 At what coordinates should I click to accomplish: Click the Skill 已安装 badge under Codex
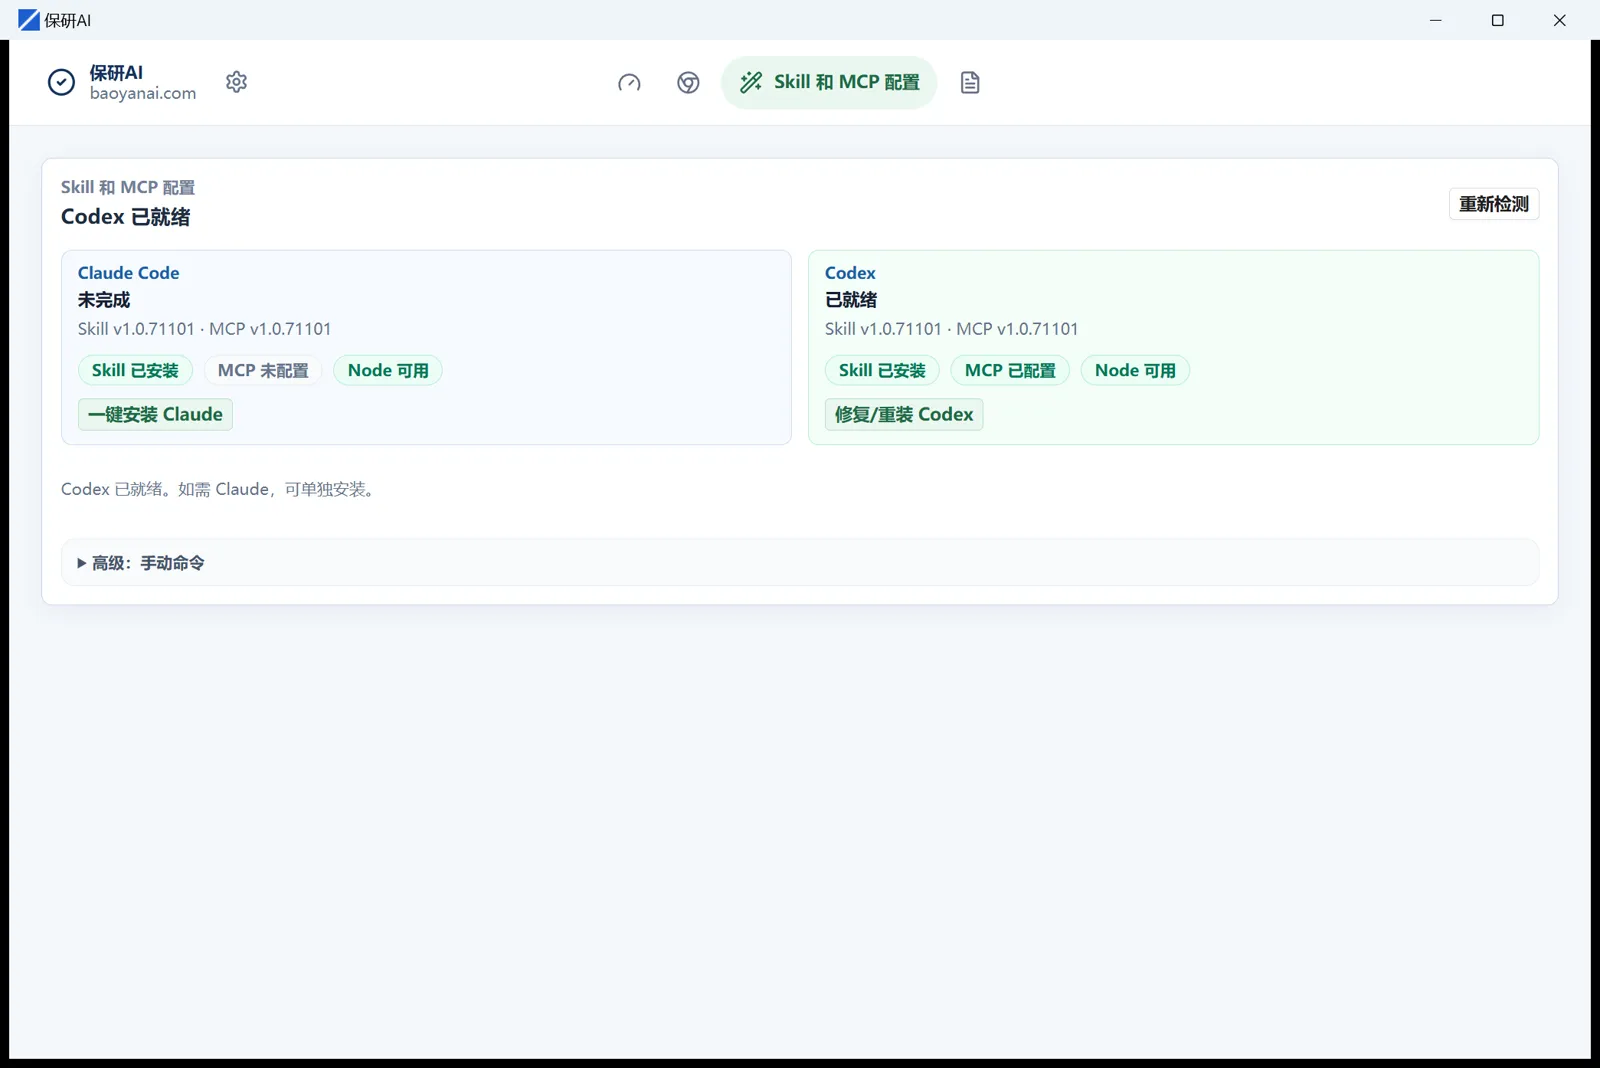[882, 370]
